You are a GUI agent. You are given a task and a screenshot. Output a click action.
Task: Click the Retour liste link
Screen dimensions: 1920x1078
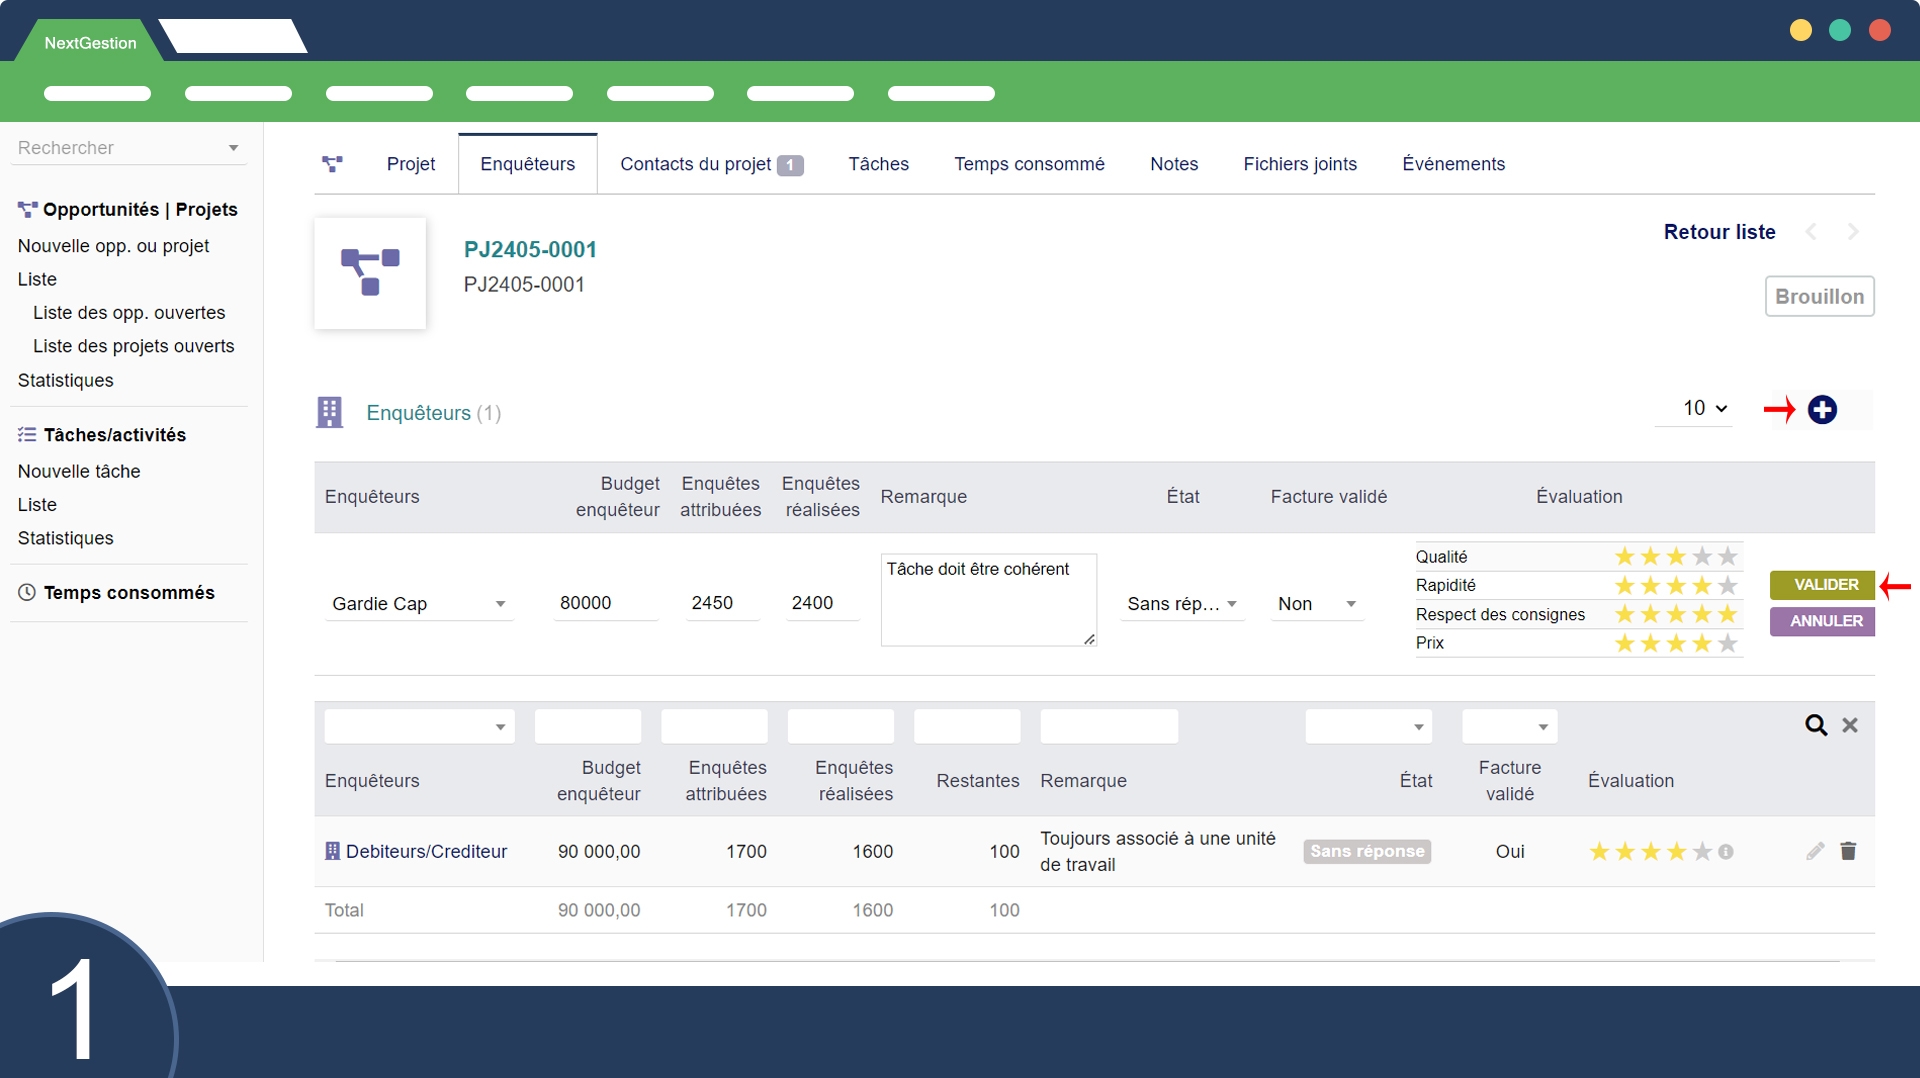pos(1719,232)
